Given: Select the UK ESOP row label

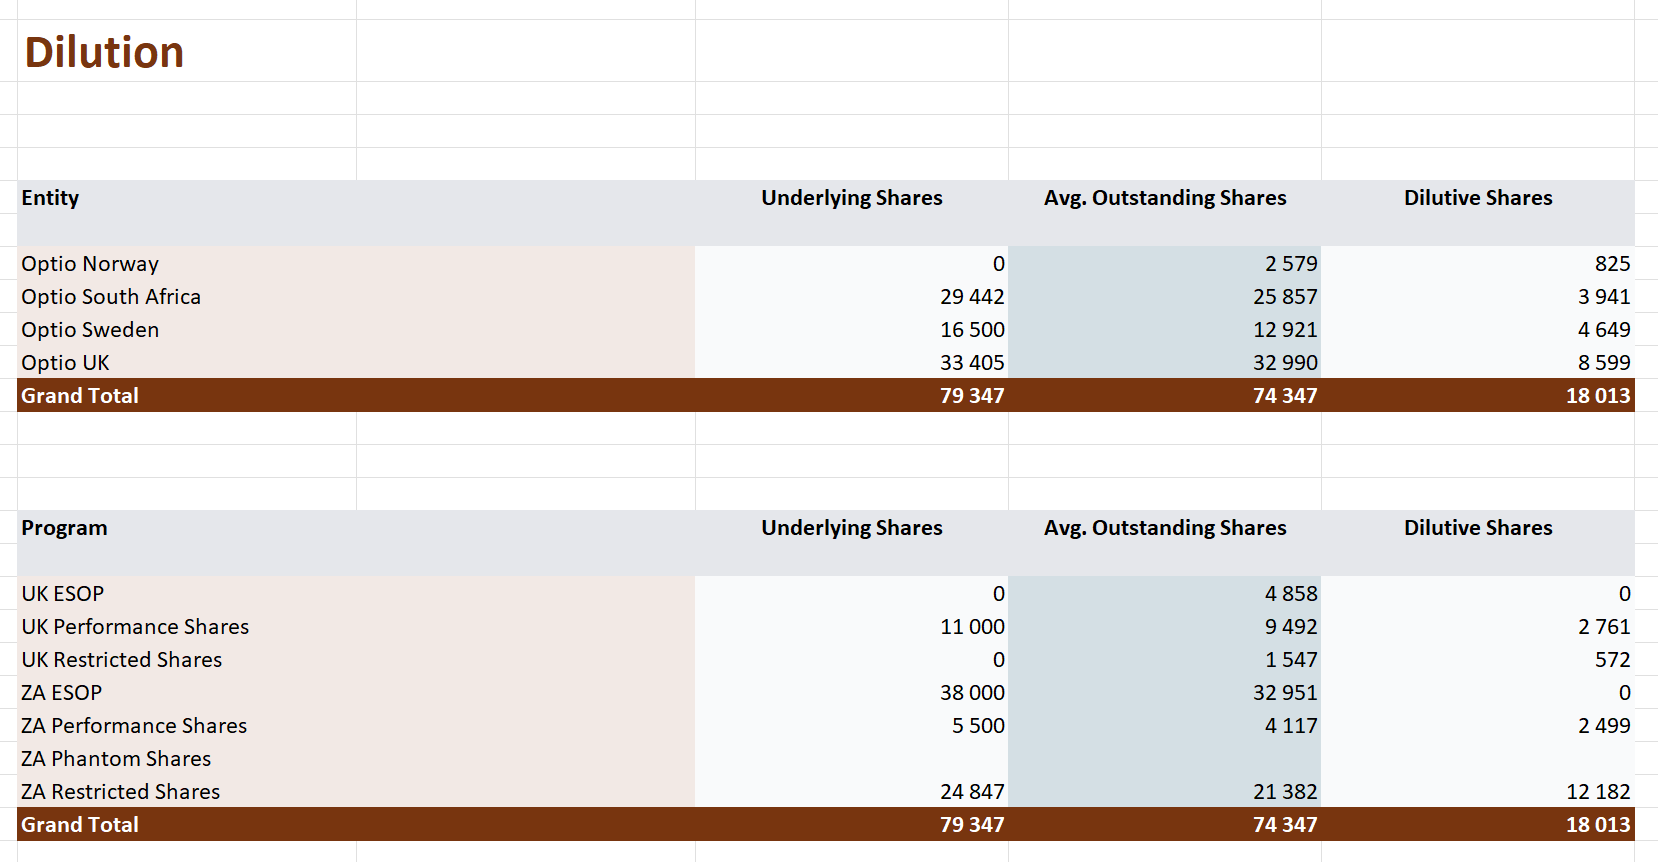Looking at the screenshot, I should [x=62, y=594].
